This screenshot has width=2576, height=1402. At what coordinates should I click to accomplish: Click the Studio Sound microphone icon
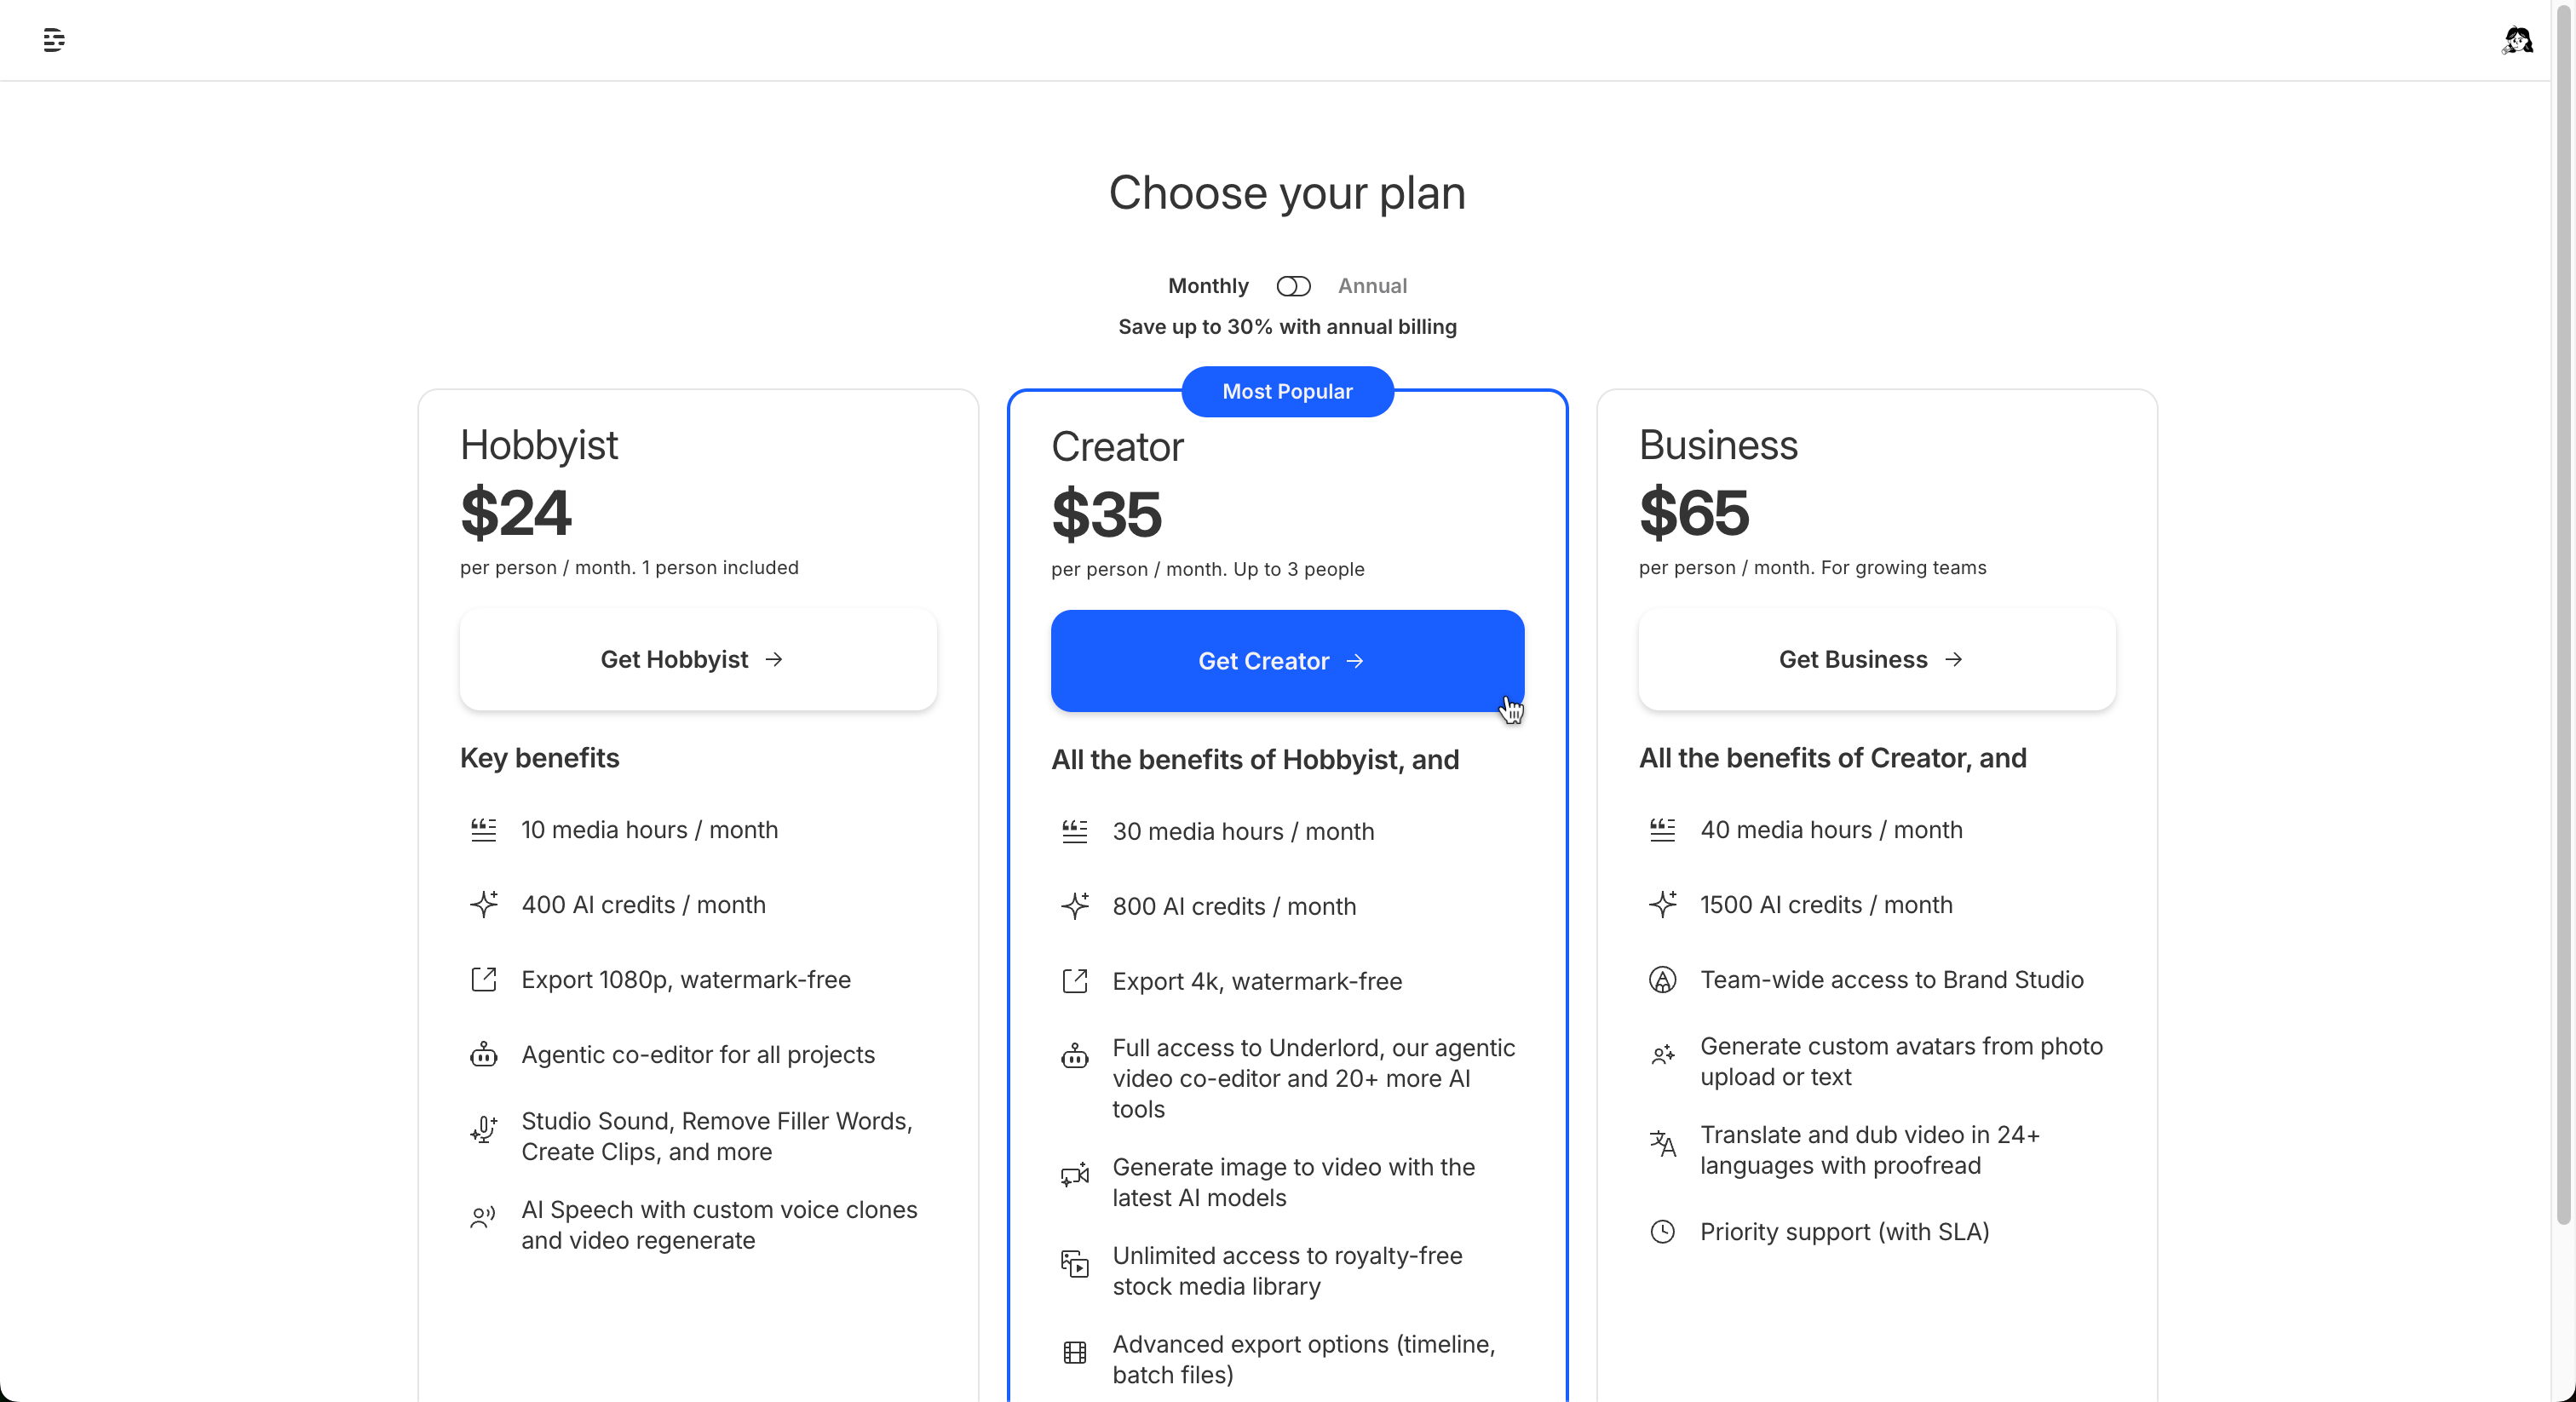[483, 1131]
